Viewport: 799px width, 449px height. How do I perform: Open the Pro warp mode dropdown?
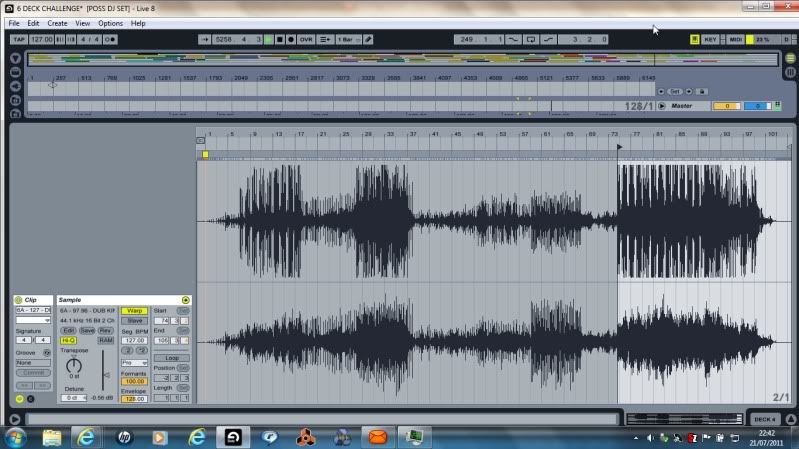pos(134,362)
